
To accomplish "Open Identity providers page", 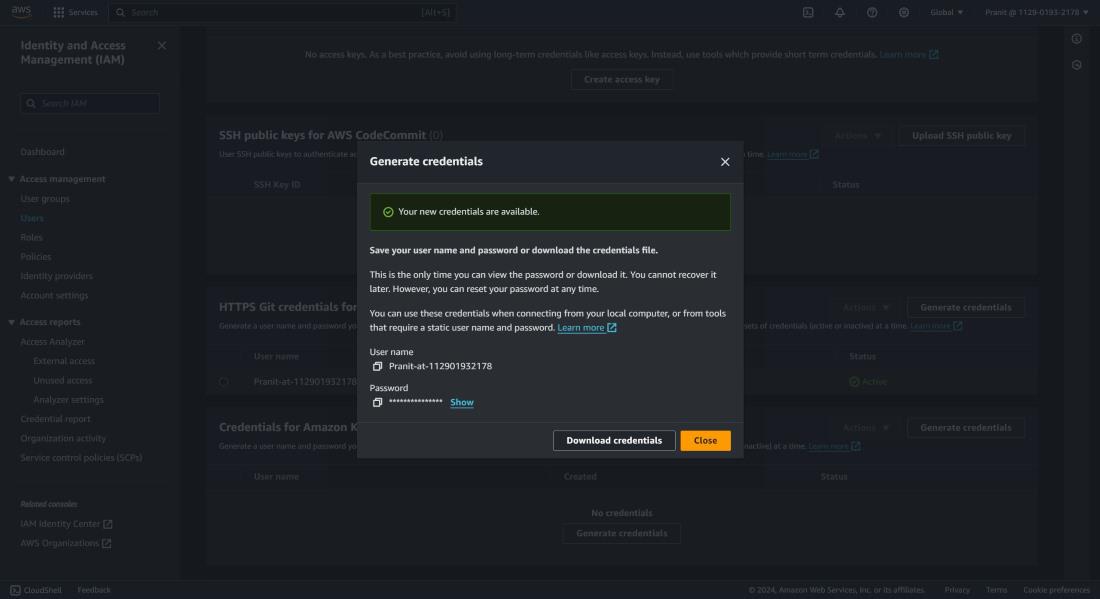I will (x=56, y=276).
